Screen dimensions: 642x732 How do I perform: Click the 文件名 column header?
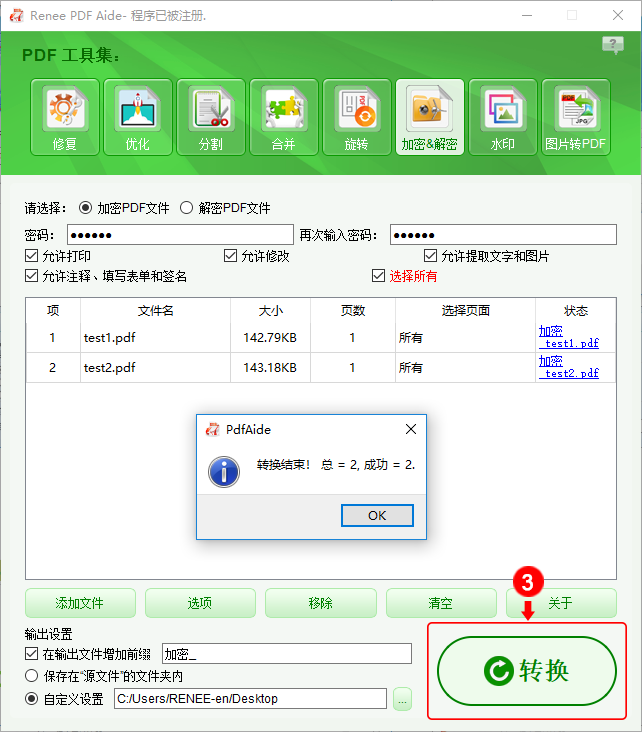pos(155,310)
